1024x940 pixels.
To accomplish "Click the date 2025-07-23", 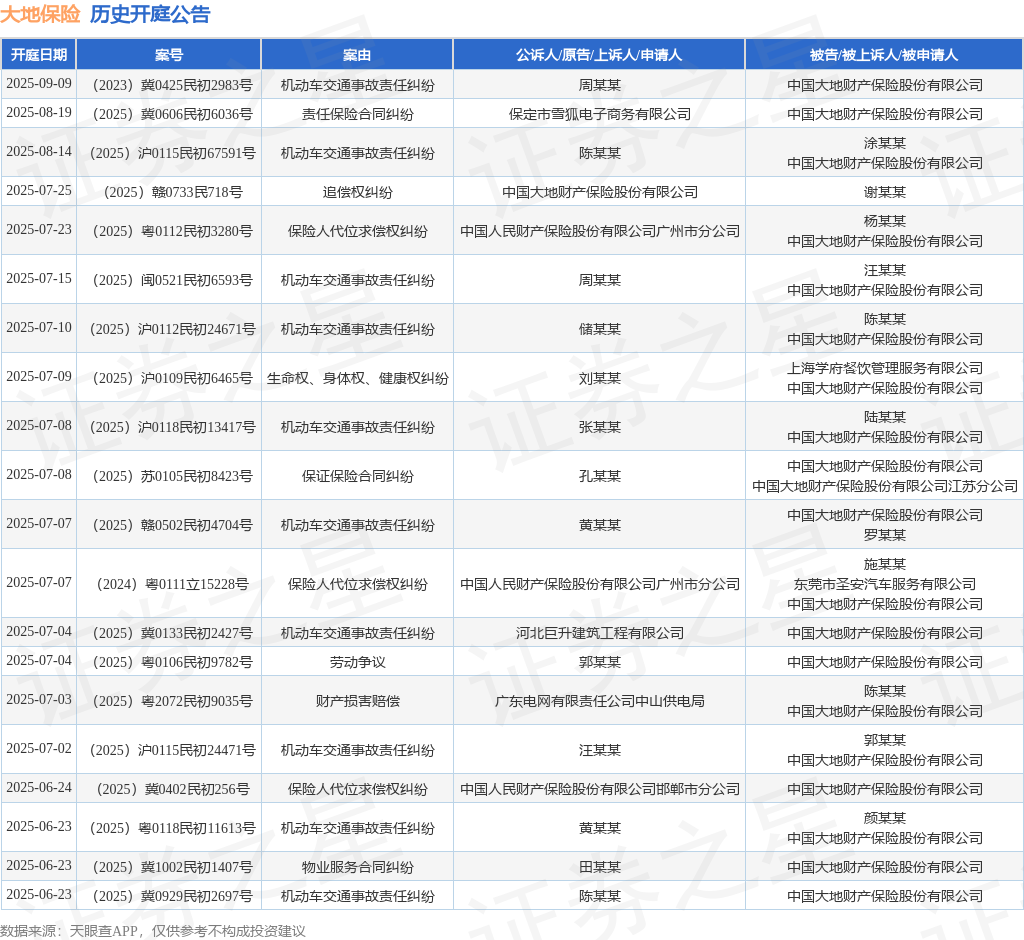I will pyautogui.click(x=39, y=230).
